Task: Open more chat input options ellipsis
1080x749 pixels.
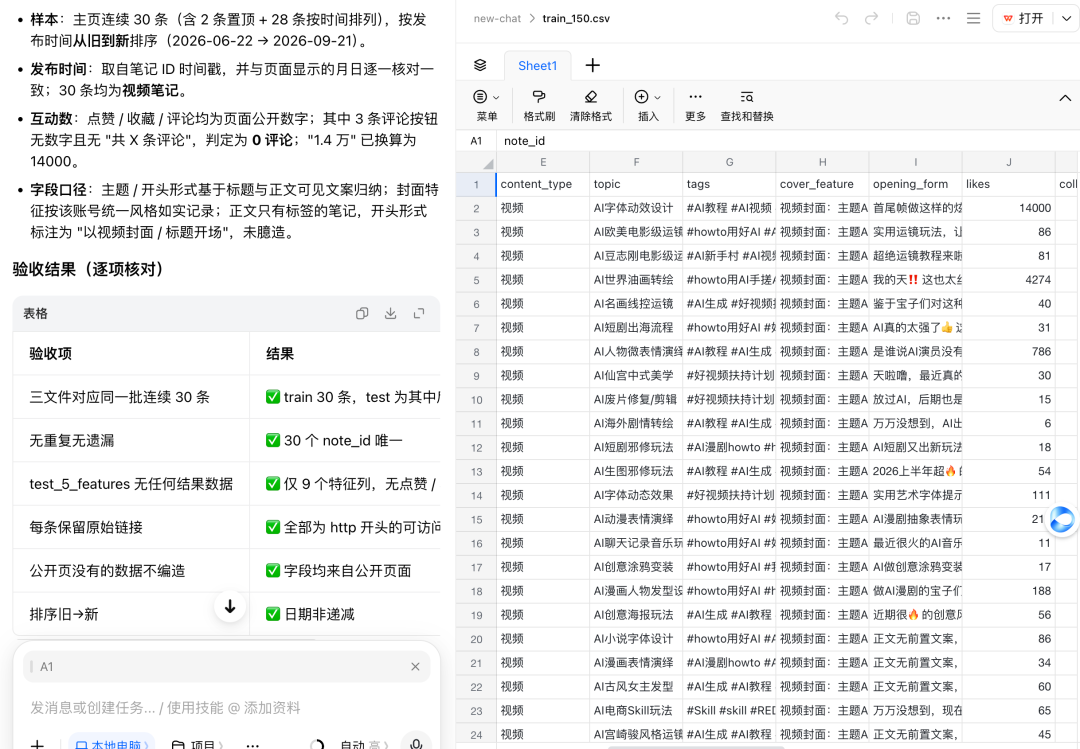Action: coord(253,744)
